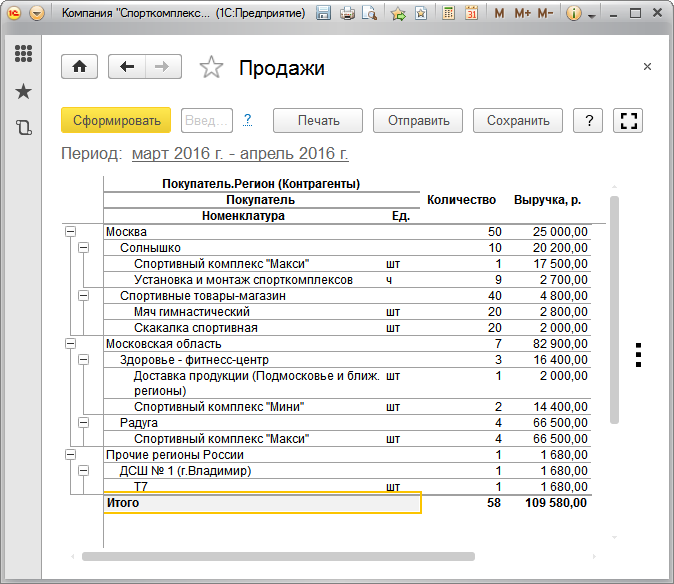
Task: Open help with the ? button
Action: (x=588, y=120)
